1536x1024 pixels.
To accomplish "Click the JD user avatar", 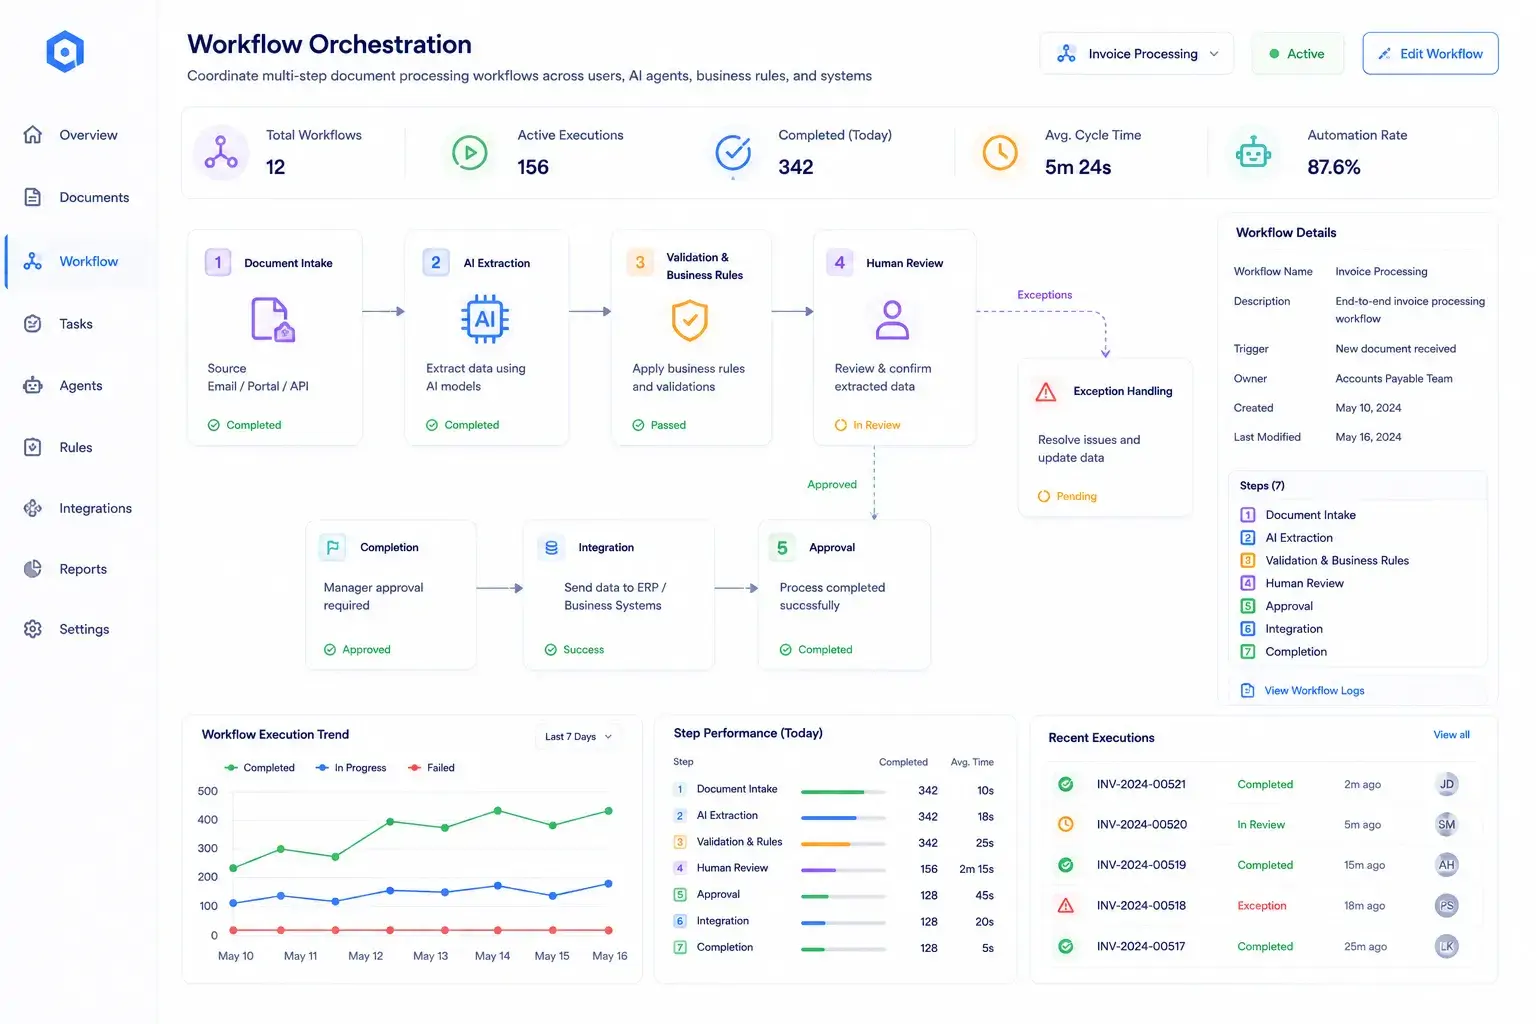I will click(x=1446, y=785).
